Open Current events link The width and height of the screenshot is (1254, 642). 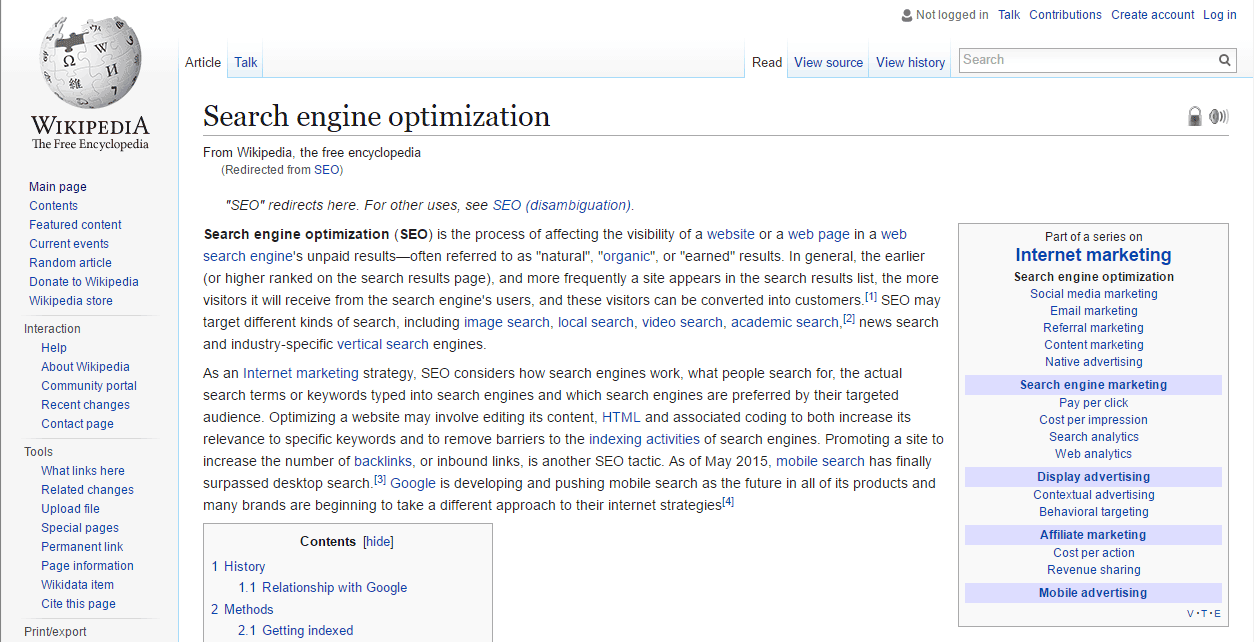(69, 244)
